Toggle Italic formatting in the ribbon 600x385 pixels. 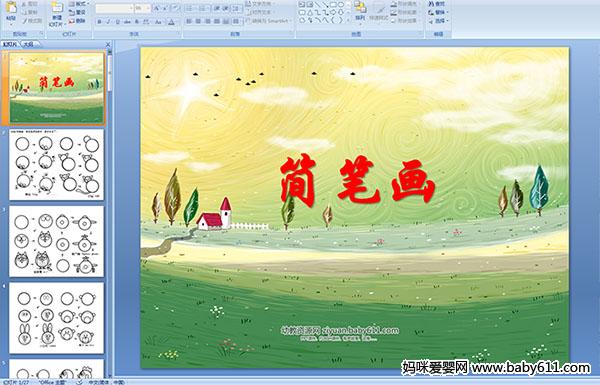109,22
